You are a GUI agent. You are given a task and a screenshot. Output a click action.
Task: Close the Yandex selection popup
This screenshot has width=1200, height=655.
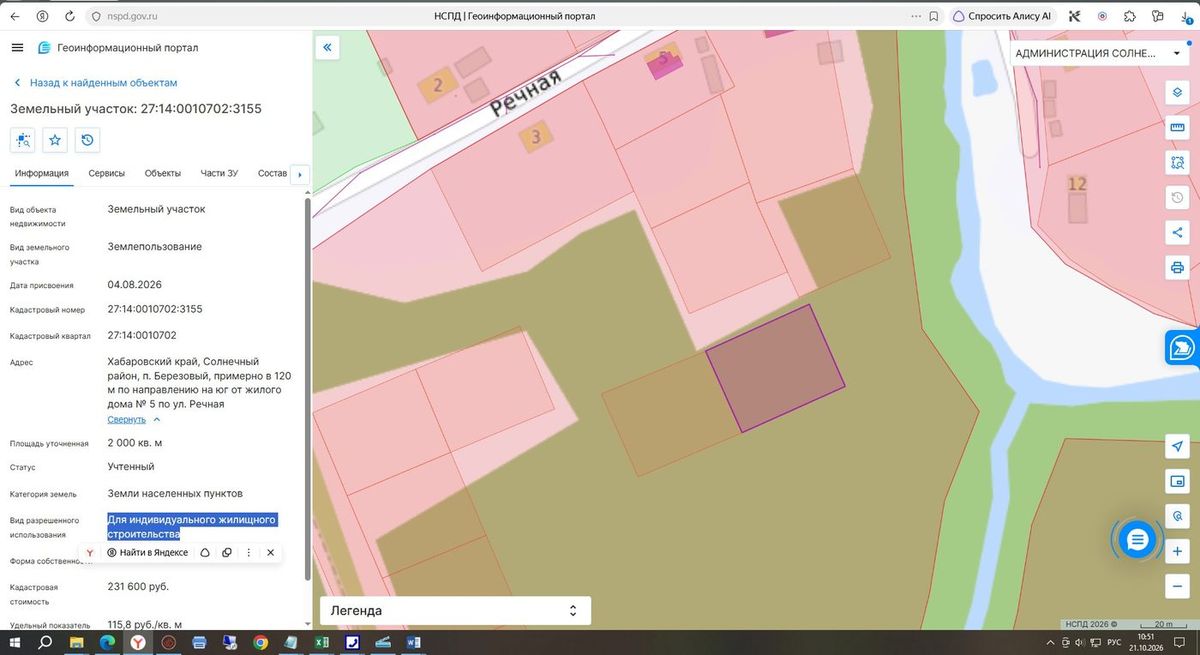270,552
